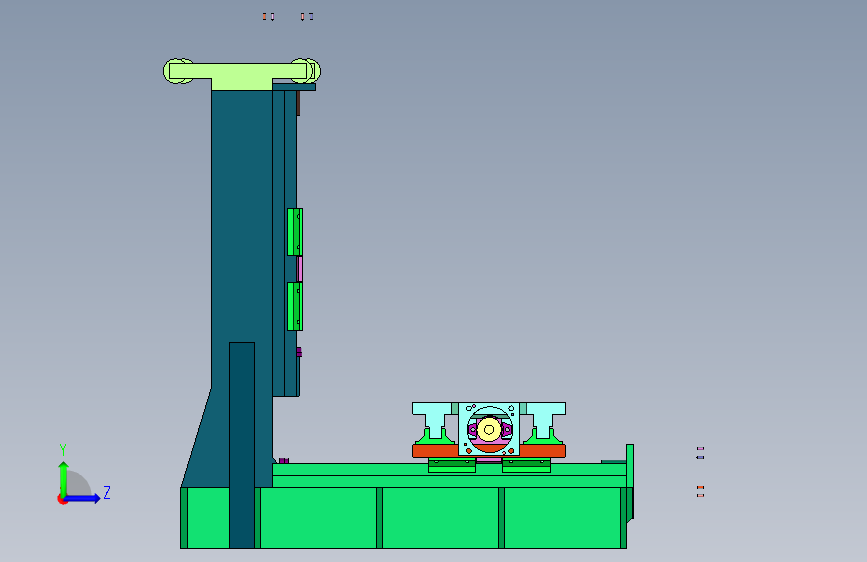The height and width of the screenshot is (562, 867).
Task: Select the rightmost green base frame panel
Action: (x=562, y=518)
